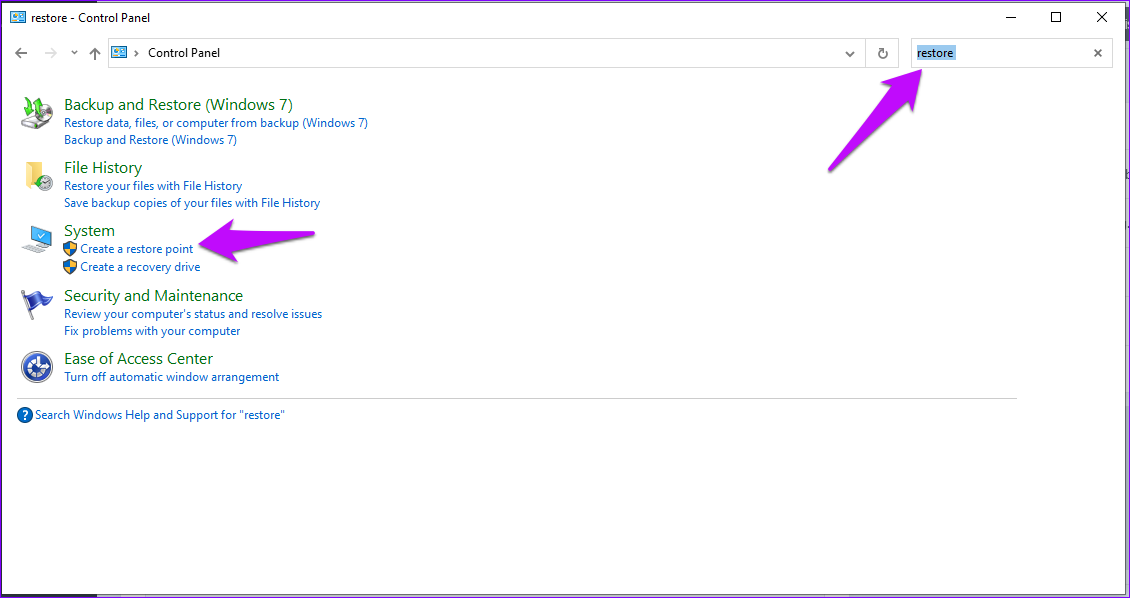The height and width of the screenshot is (598, 1130).
Task: Open Restore data, files, or computer from backup
Action: [x=216, y=123]
